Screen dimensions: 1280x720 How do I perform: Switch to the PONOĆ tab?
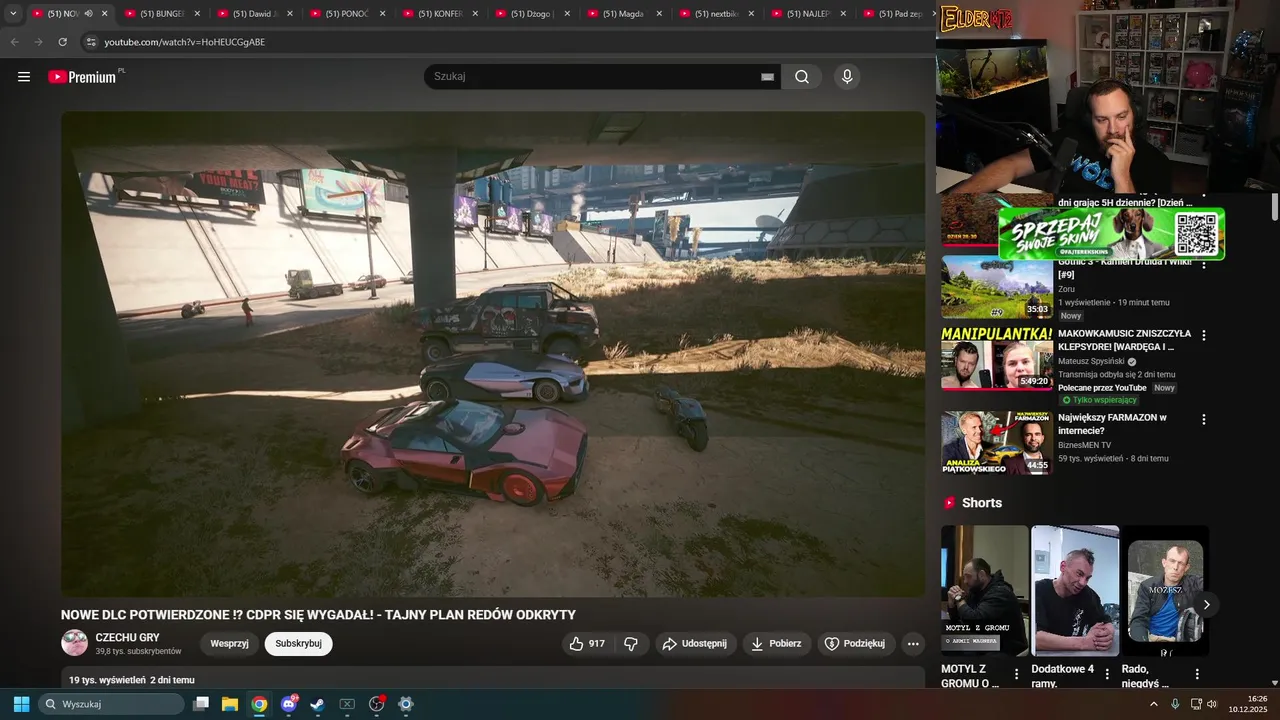[347, 14]
